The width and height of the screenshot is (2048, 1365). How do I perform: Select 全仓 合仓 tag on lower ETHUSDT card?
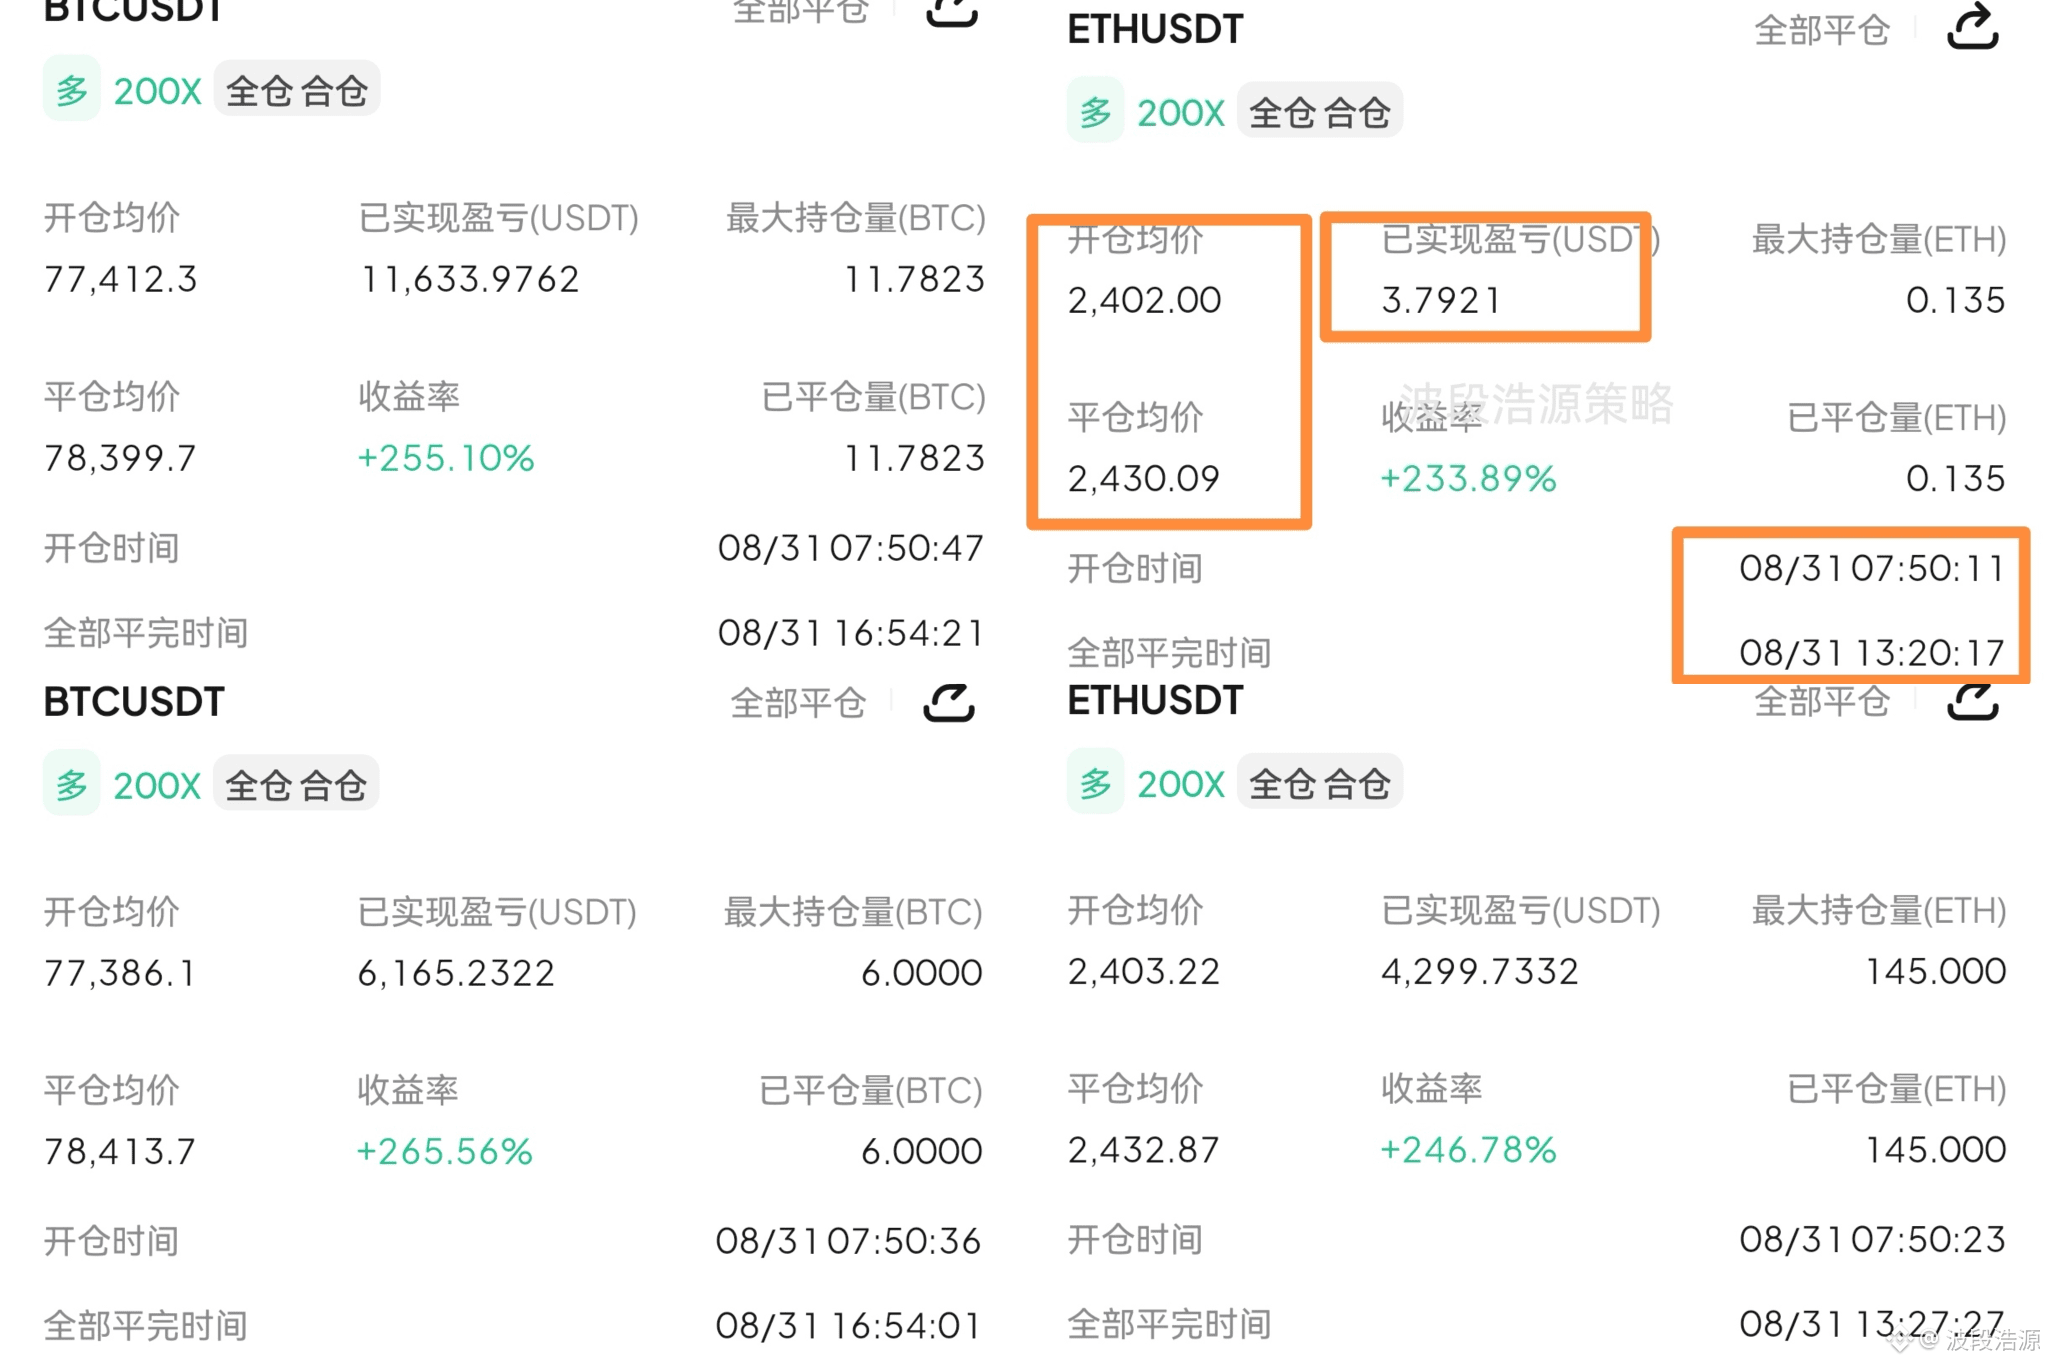point(1320,783)
